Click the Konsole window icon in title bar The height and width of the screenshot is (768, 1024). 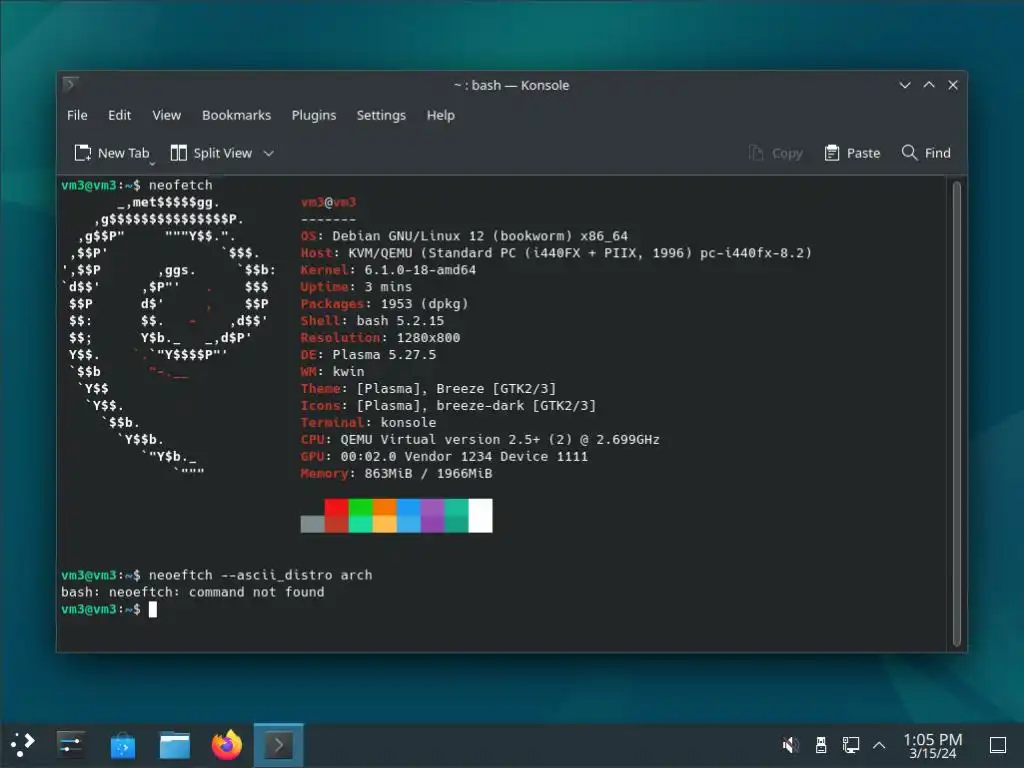[x=71, y=85]
